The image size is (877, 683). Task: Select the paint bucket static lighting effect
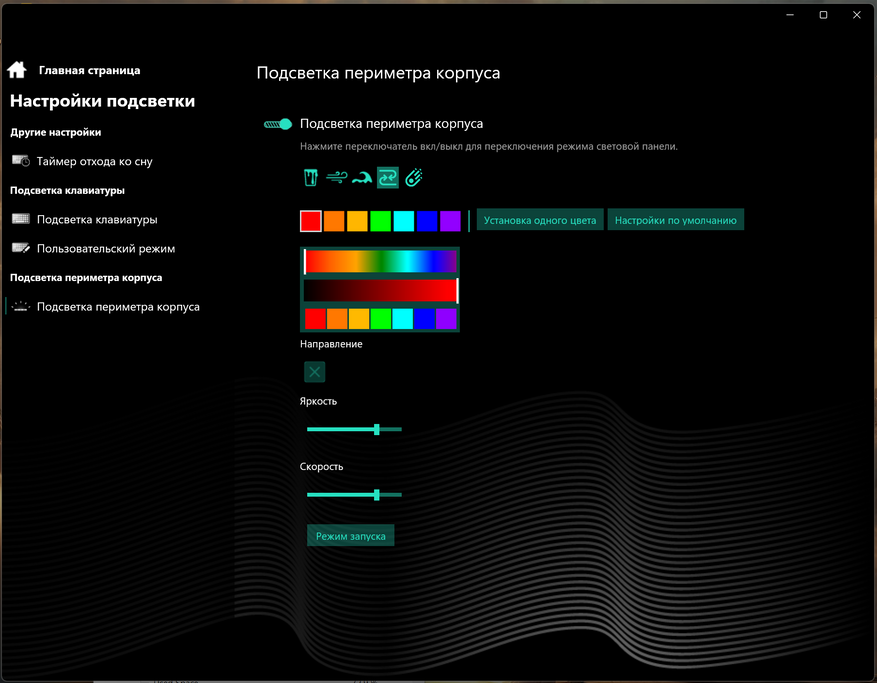pos(310,178)
